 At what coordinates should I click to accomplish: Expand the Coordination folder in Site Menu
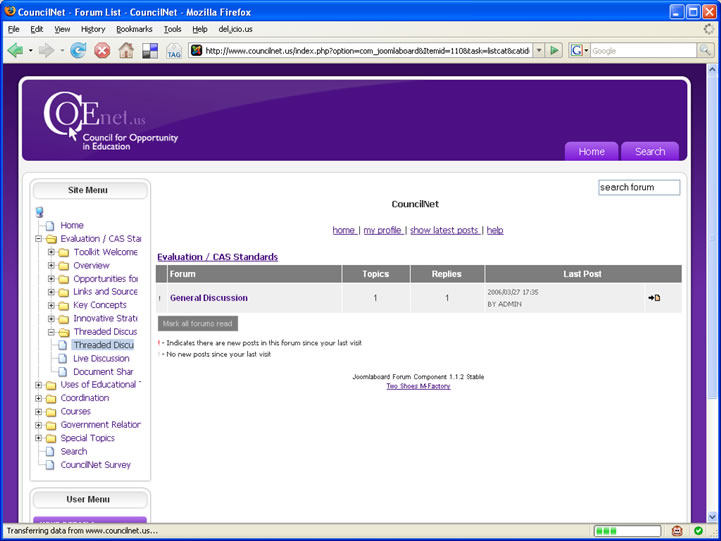[x=38, y=398]
